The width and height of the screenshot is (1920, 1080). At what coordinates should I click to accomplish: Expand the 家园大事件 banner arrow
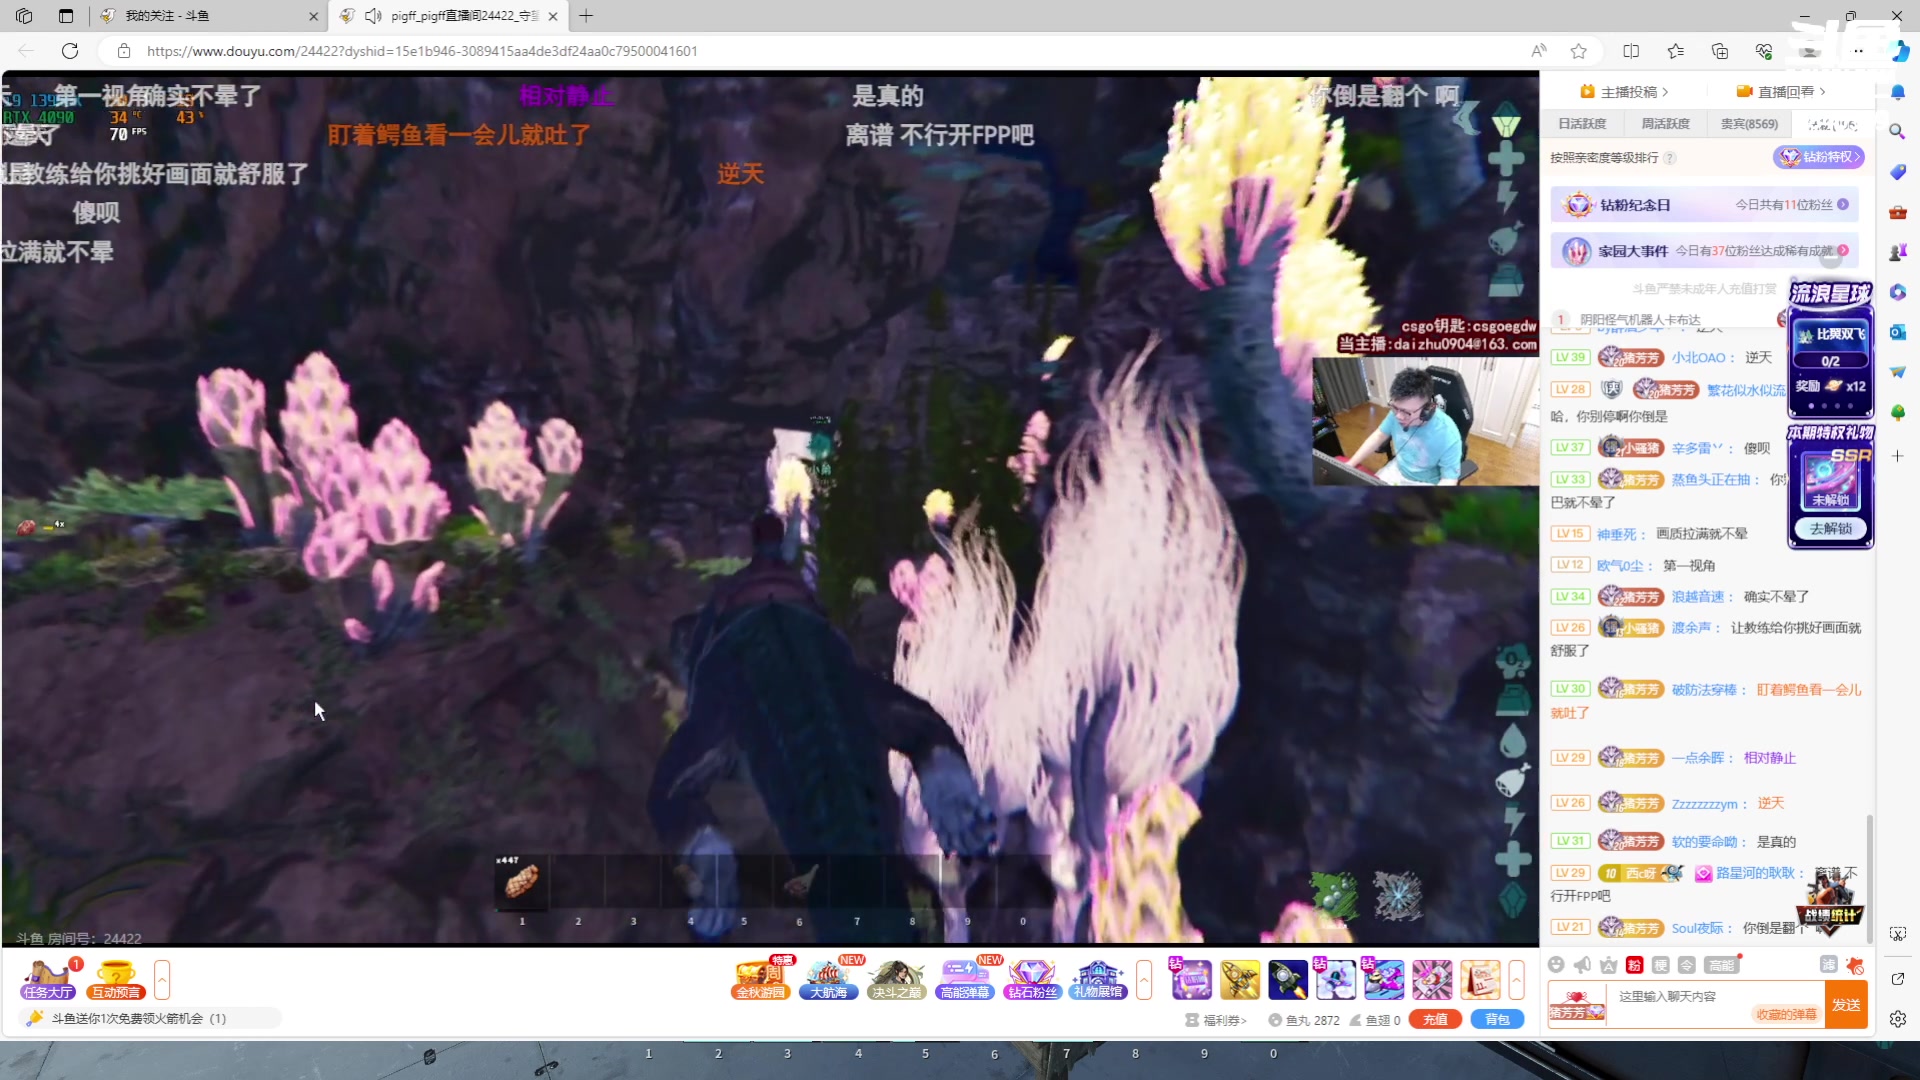(x=1843, y=251)
